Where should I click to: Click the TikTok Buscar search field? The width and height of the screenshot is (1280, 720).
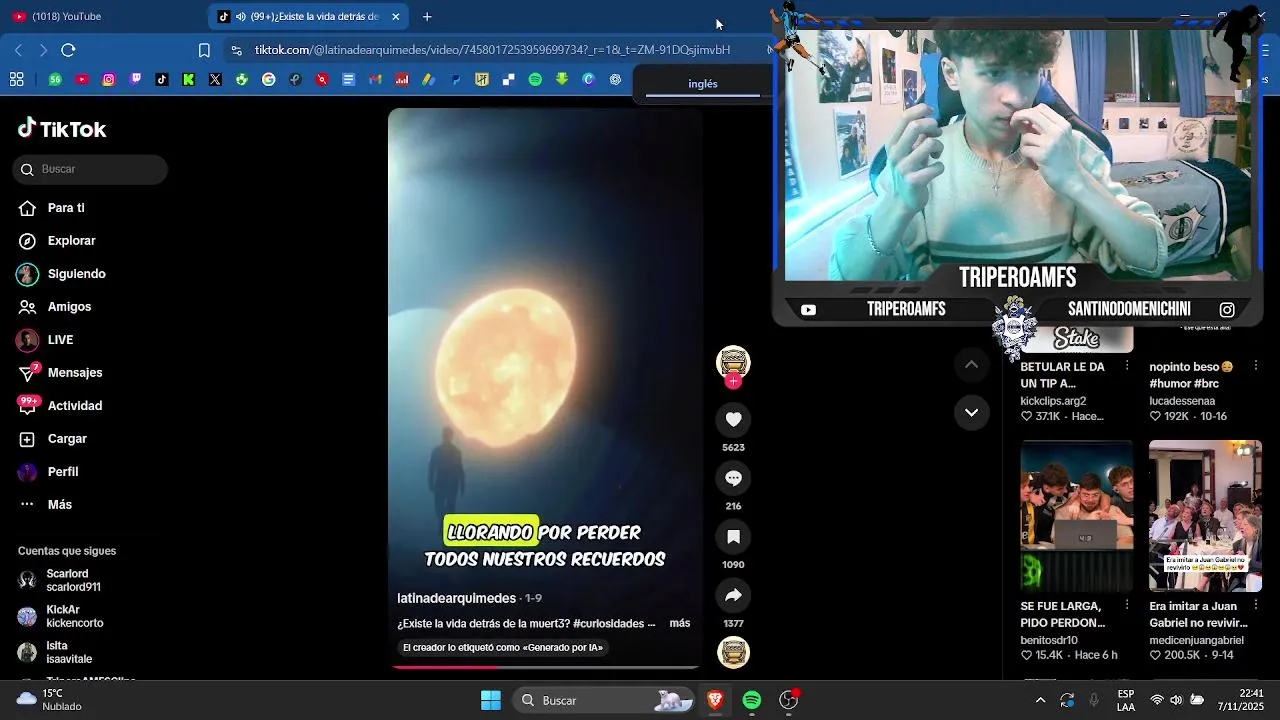pyautogui.click(x=90, y=169)
